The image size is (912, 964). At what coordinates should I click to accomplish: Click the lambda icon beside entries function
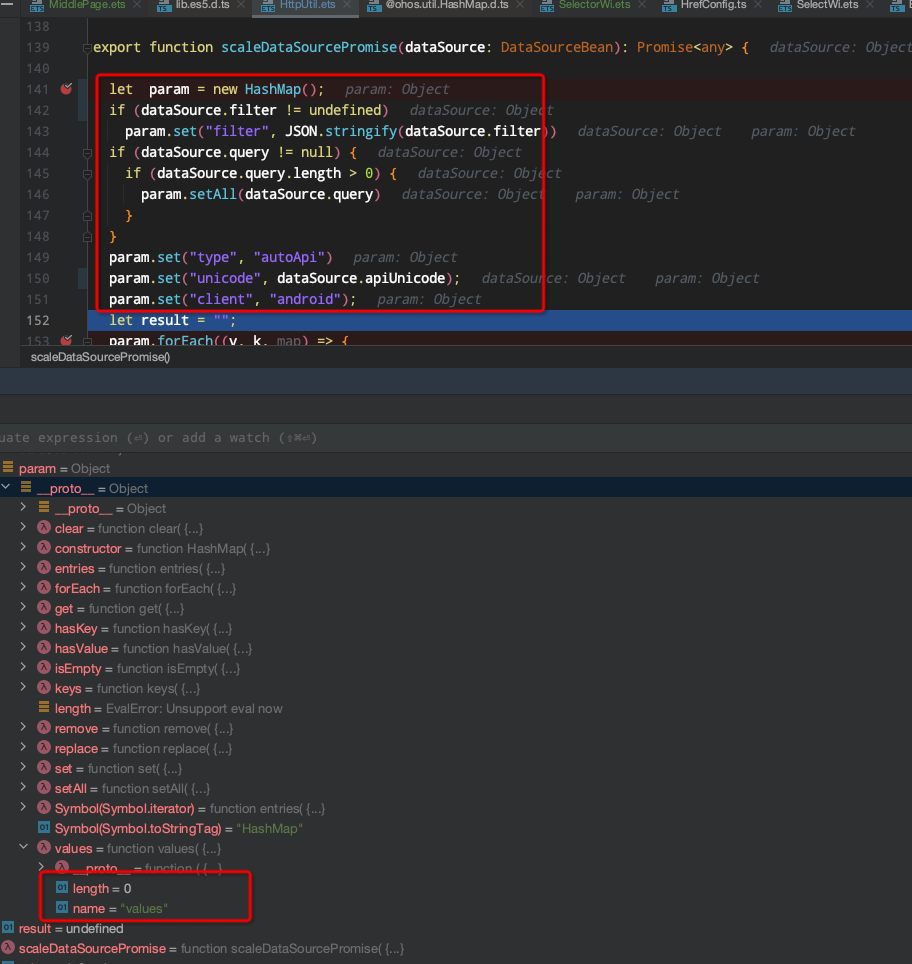(44, 567)
